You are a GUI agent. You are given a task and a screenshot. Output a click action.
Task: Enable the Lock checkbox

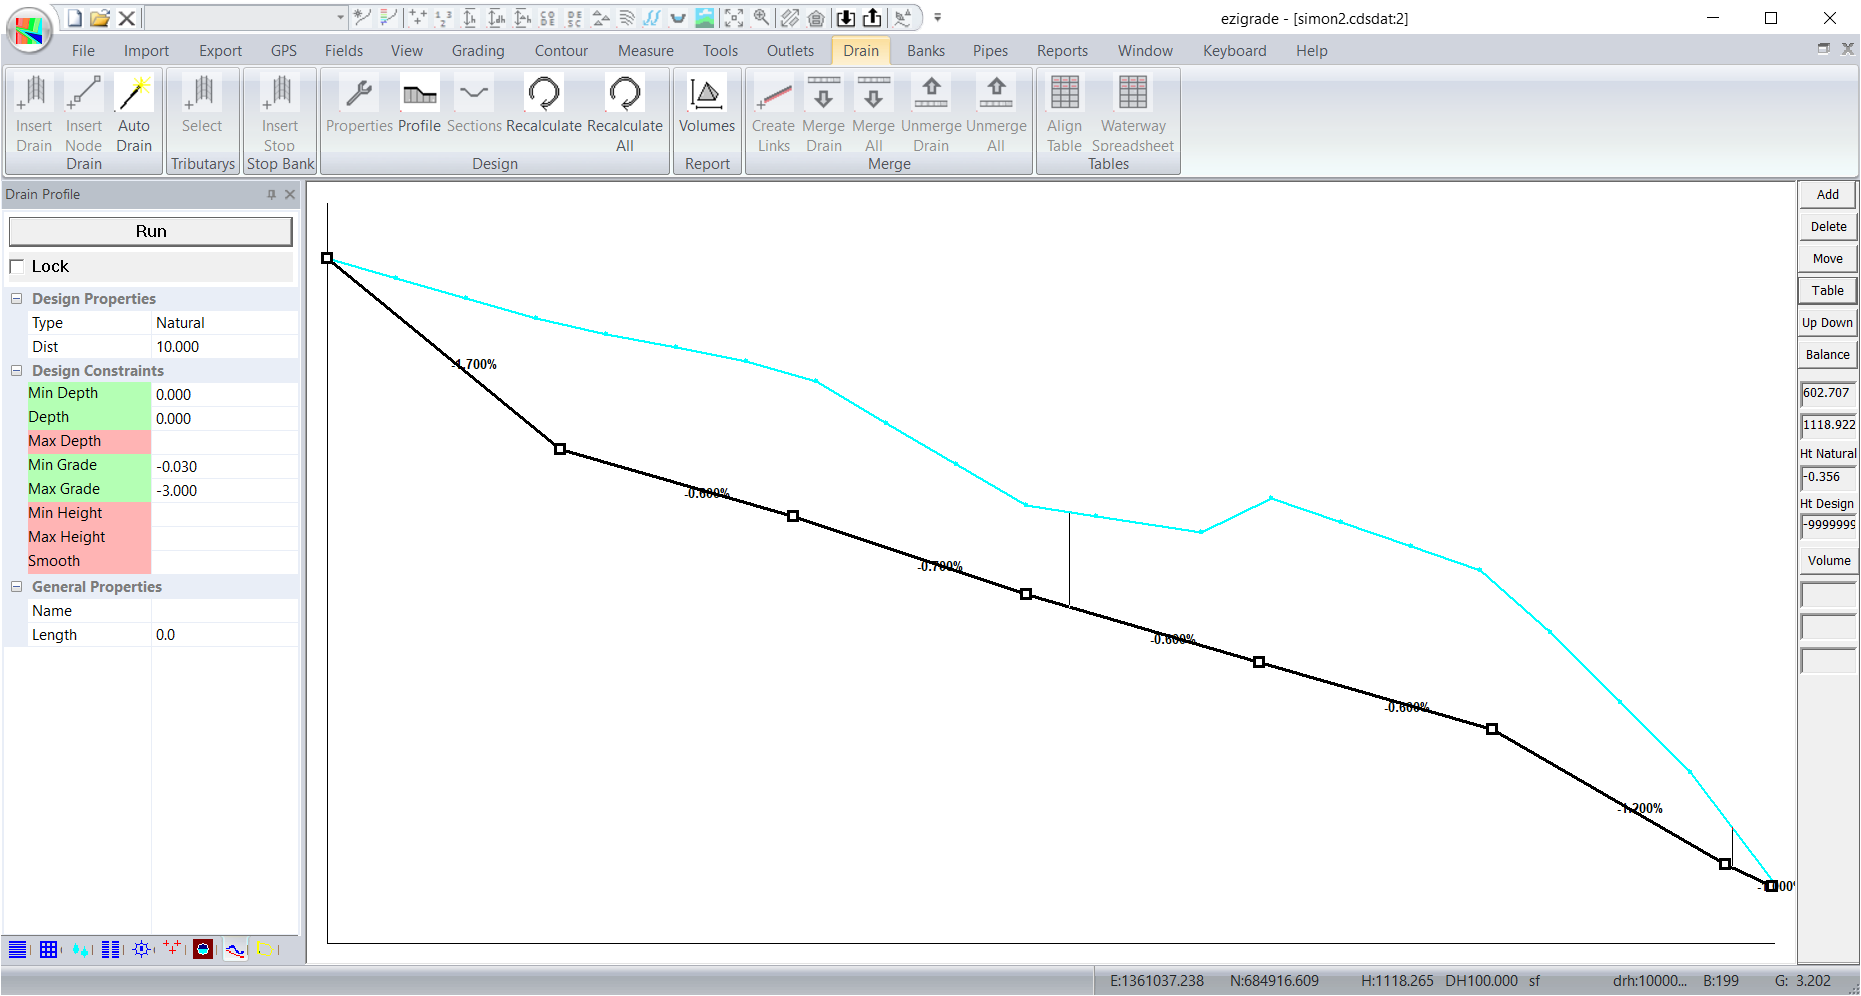[x=17, y=267]
